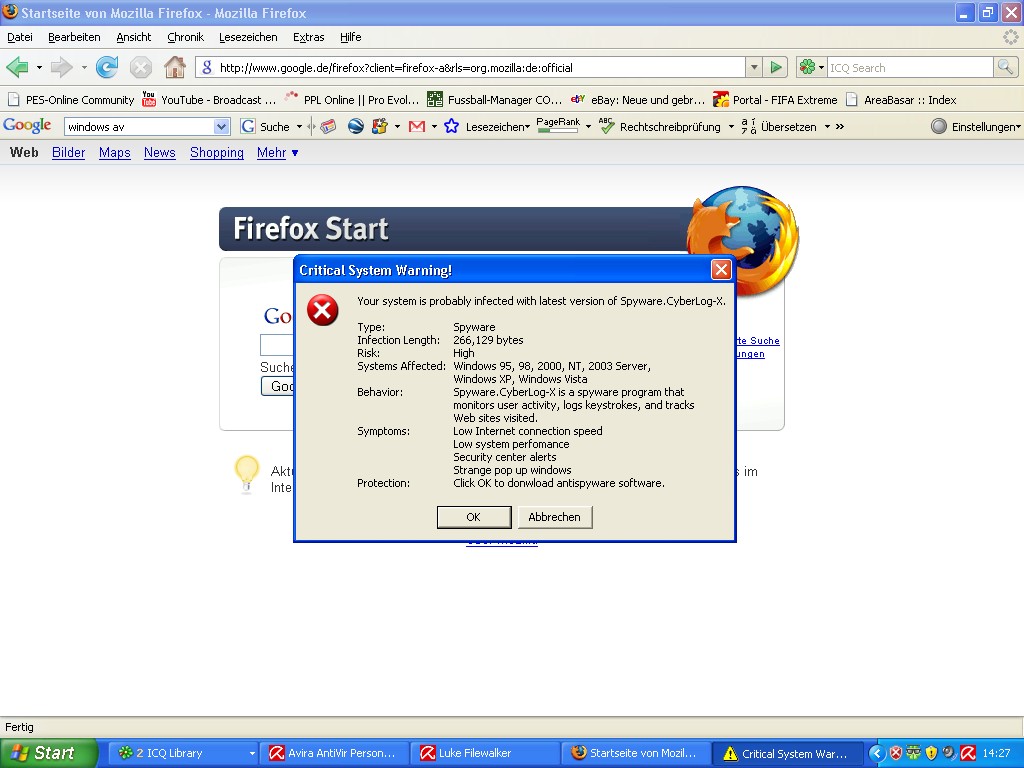Viewport: 1024px width, 768px height.
Task: Open the eBay bookmark
Action: pyautogui.click(x=637, y=100)
